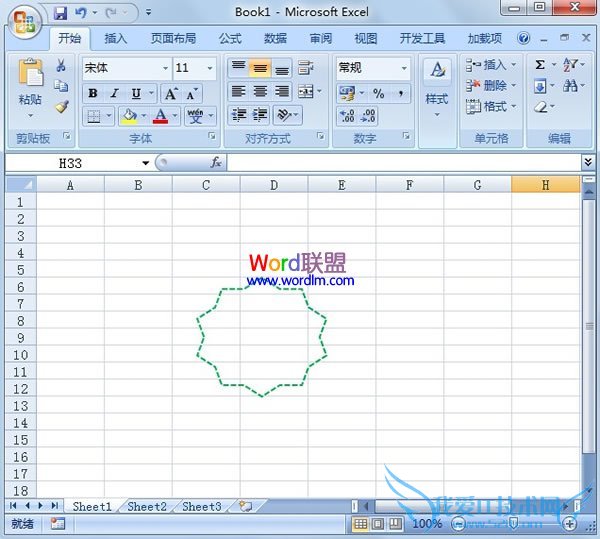Center text horizontally

pos(260,91)
